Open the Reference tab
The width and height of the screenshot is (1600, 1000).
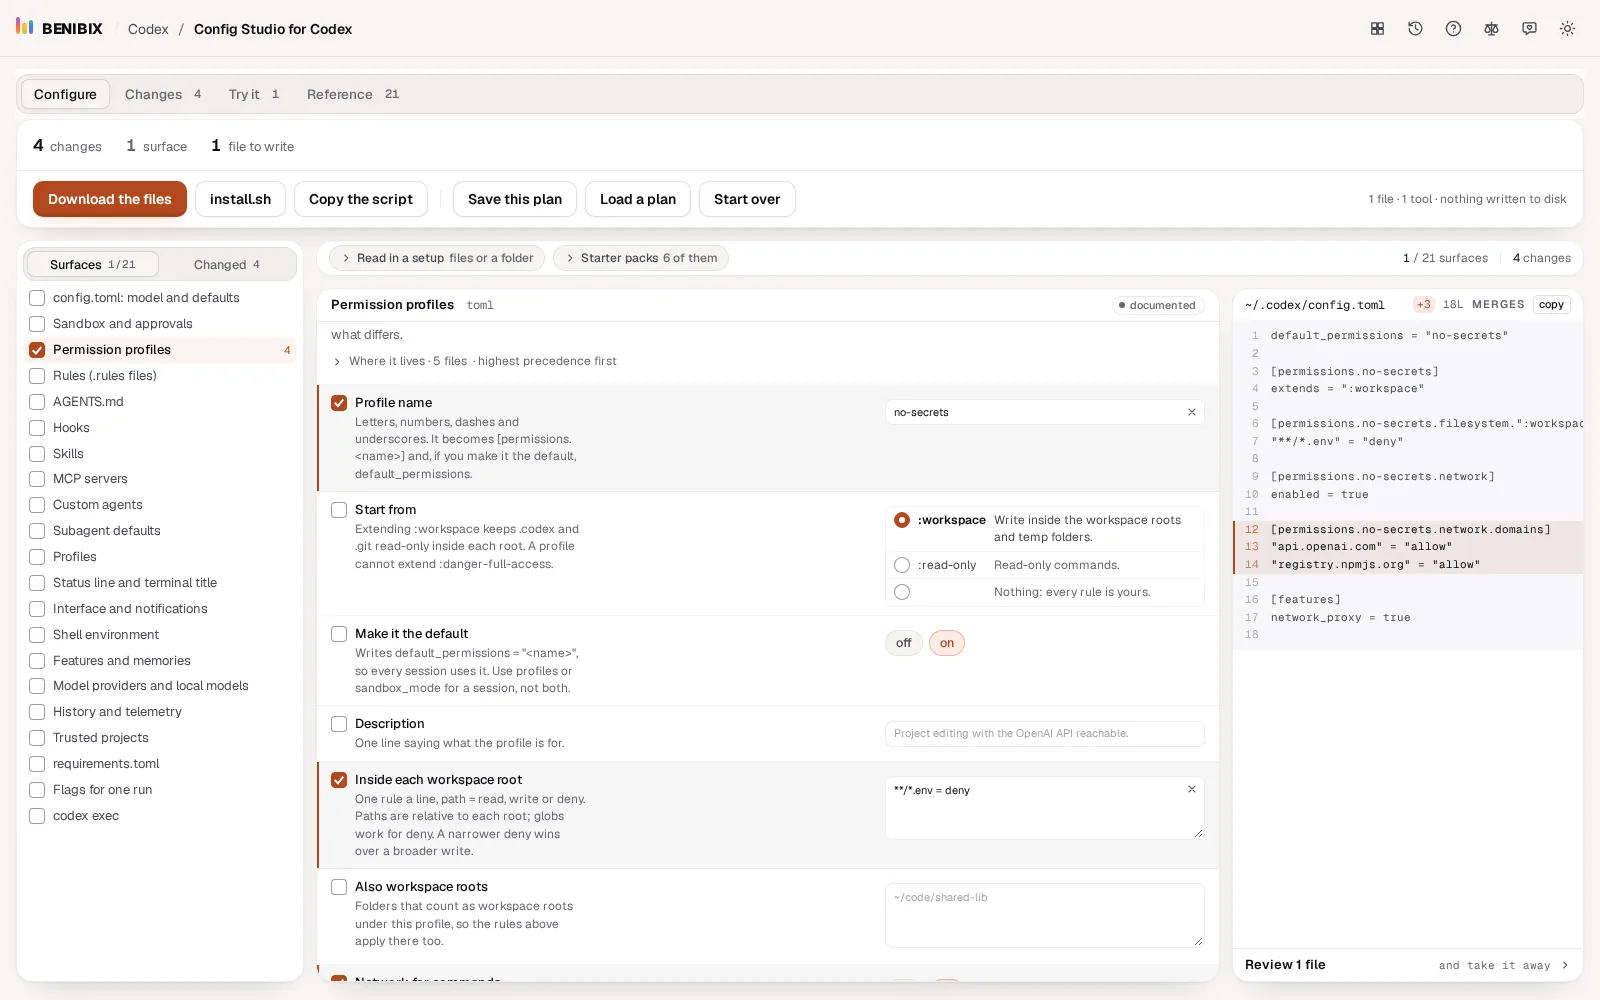click(x=353, y=94)
